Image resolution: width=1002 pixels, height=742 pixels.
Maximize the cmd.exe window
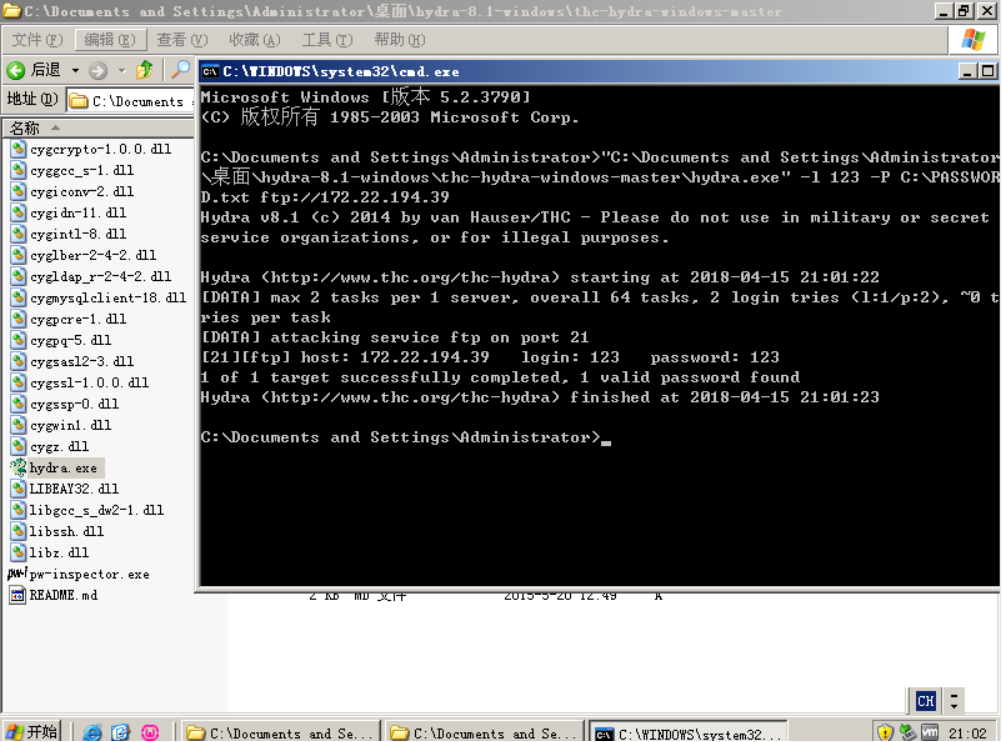coord(988,72)
